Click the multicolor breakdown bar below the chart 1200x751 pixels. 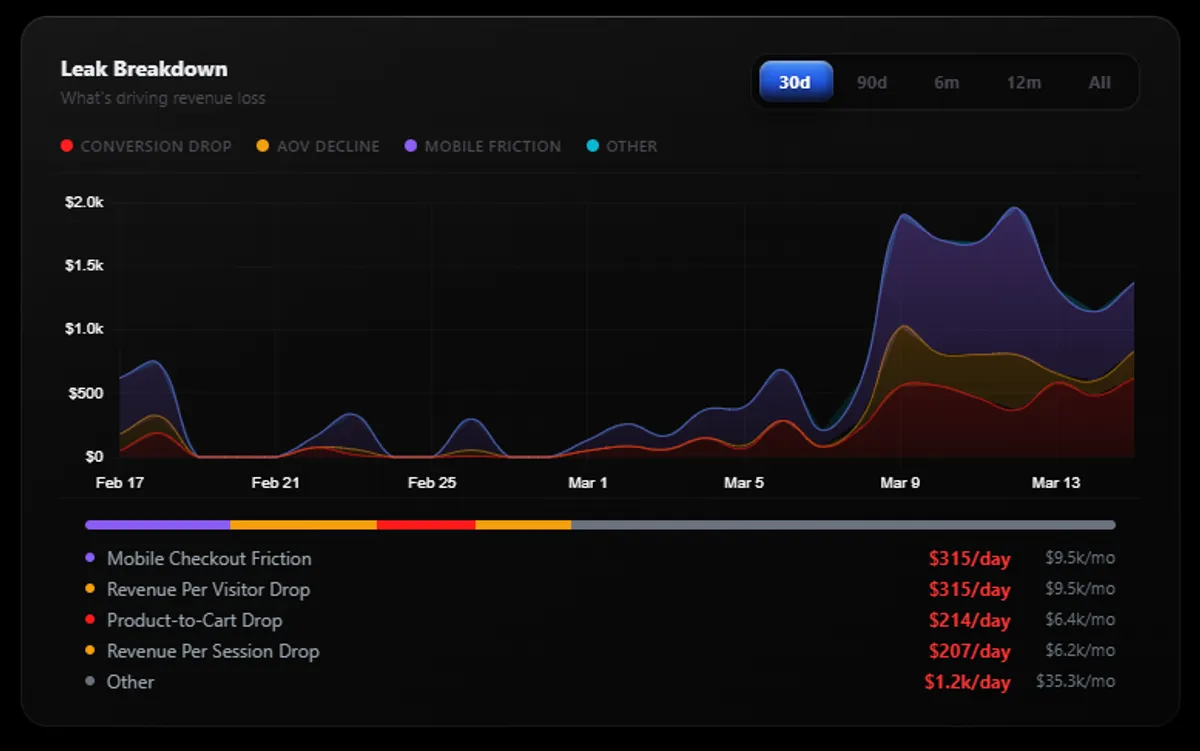(600, 524)
